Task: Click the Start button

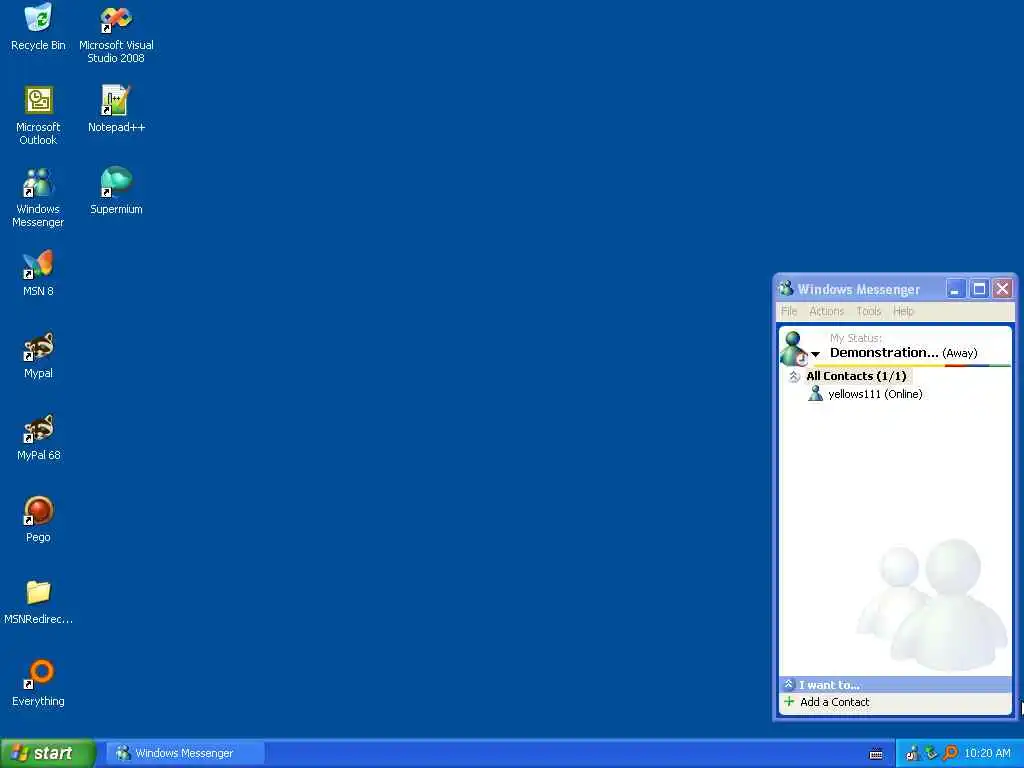Action: 48,753
